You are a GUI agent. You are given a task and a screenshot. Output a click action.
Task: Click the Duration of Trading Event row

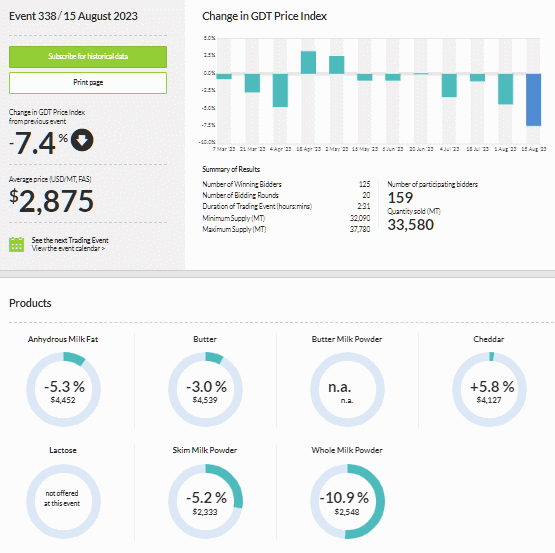pyautogui.click(x=286, y=206)
